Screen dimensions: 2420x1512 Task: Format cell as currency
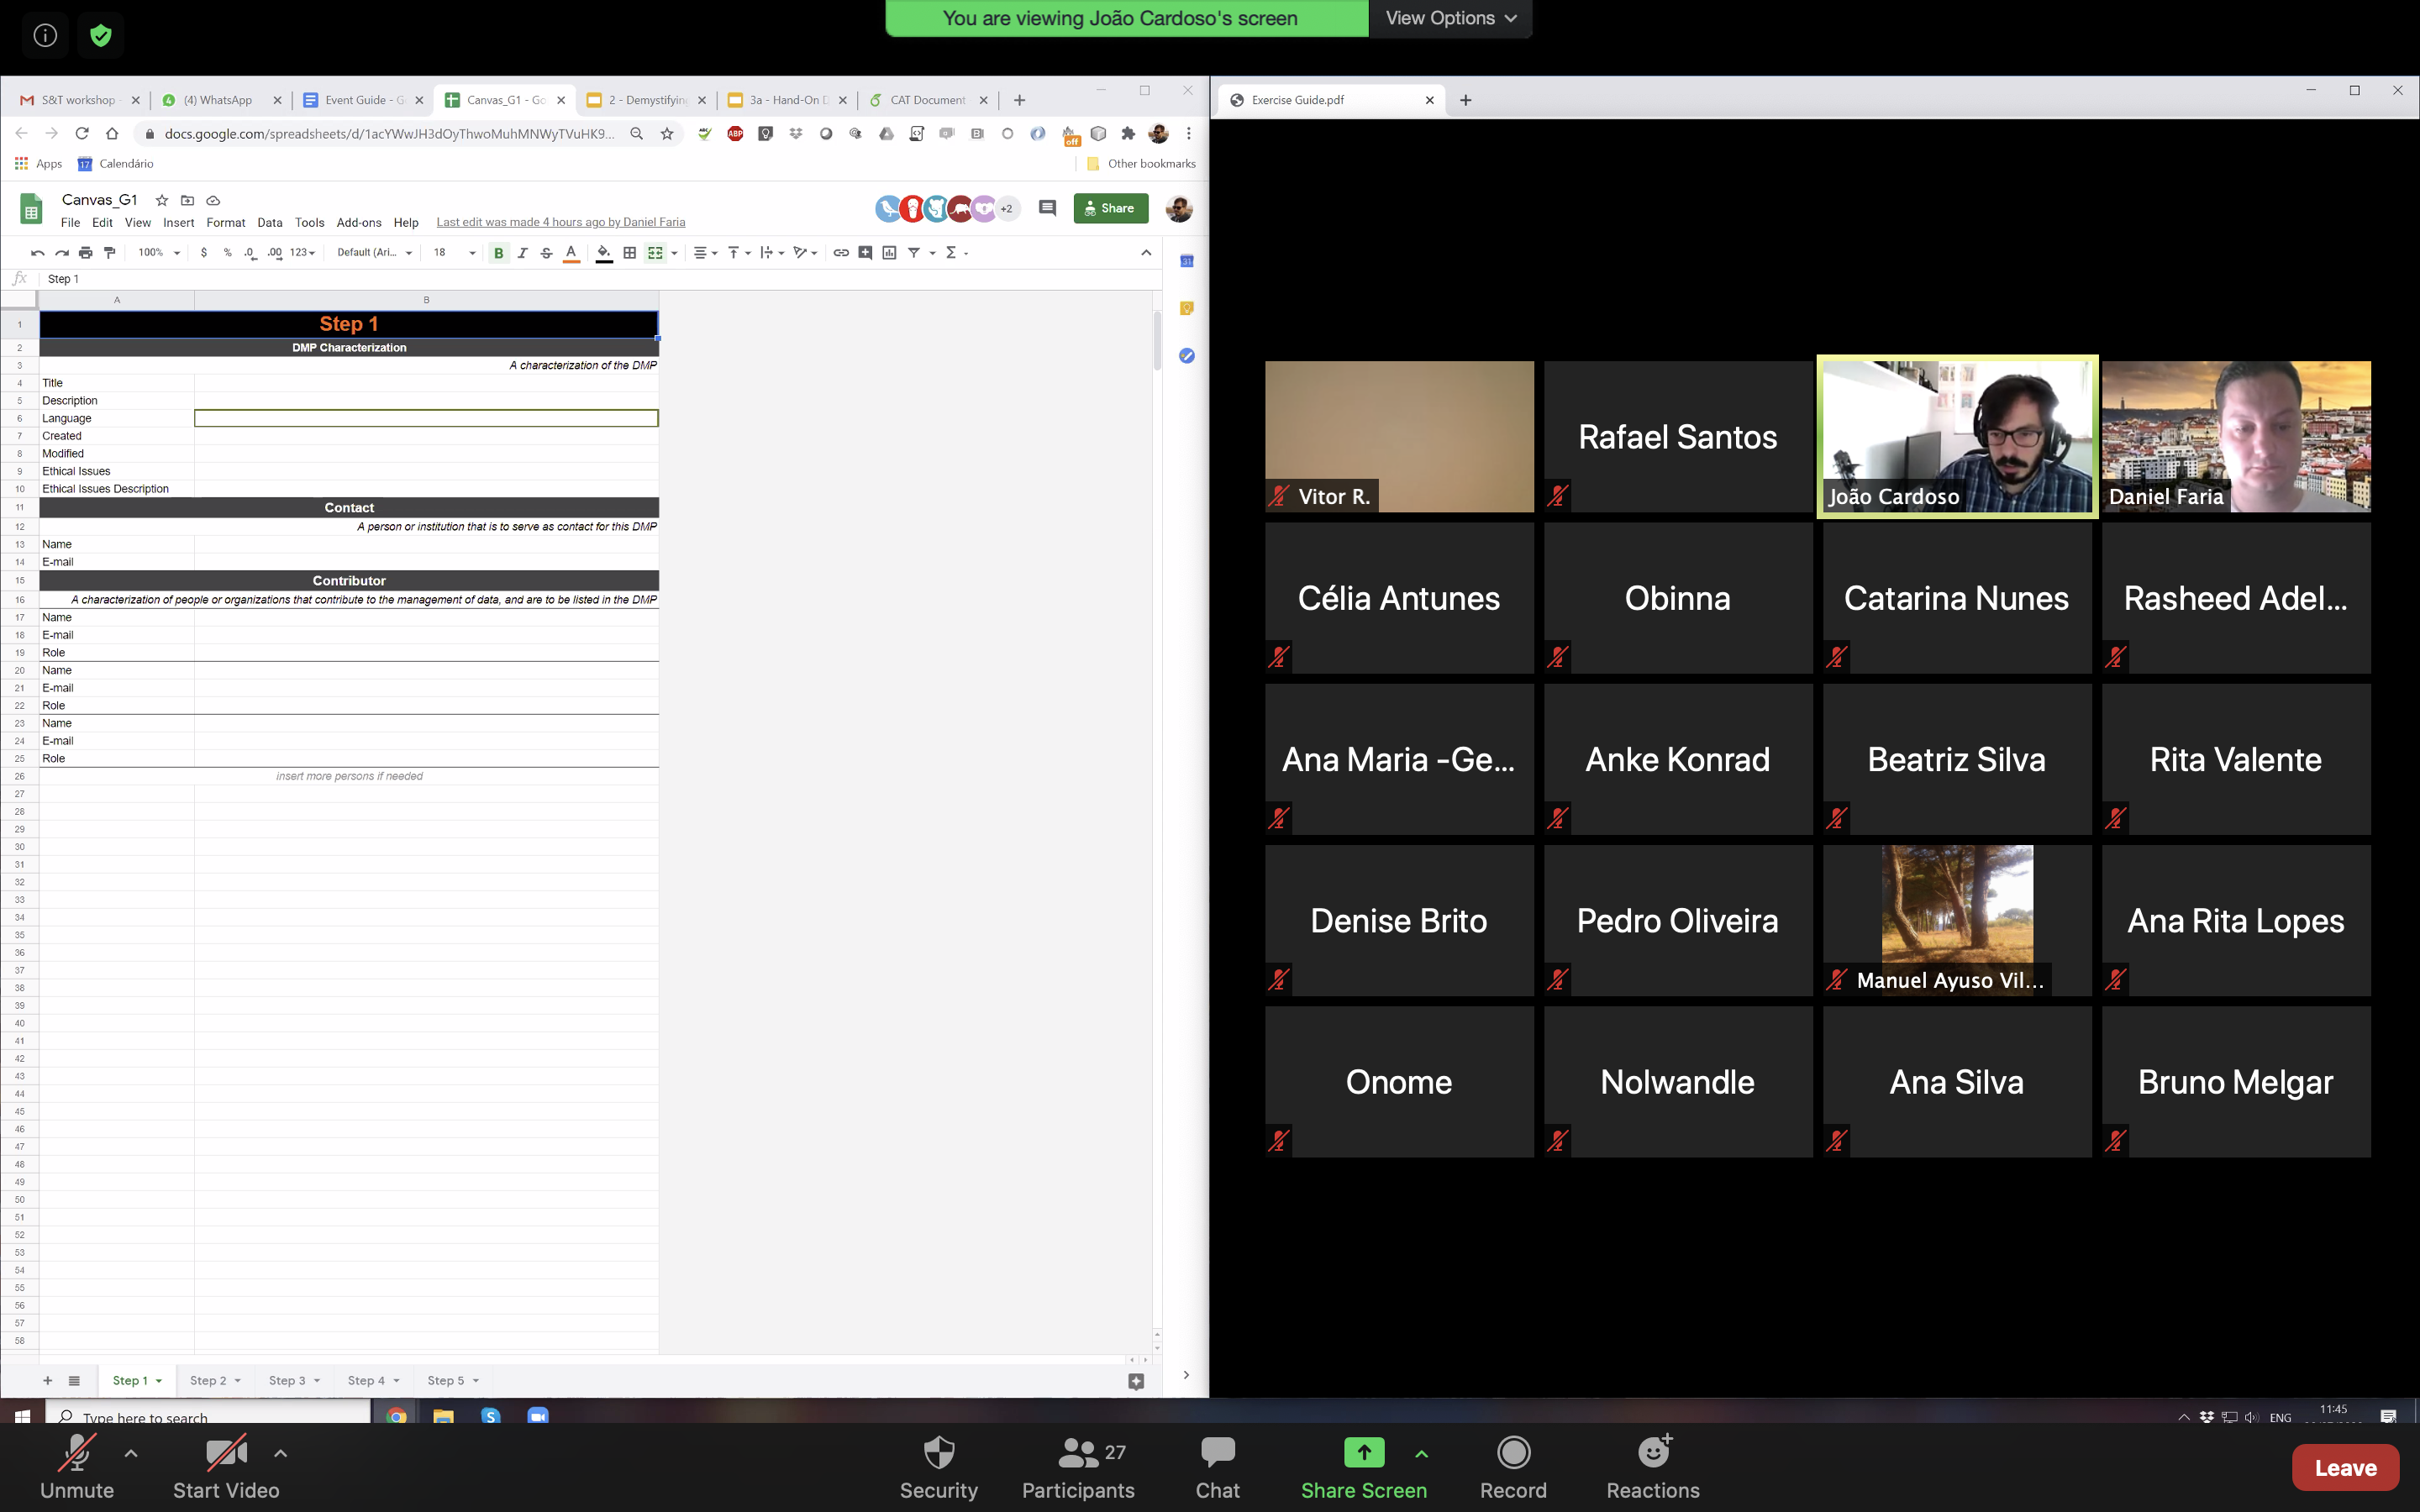pos(204,253)
